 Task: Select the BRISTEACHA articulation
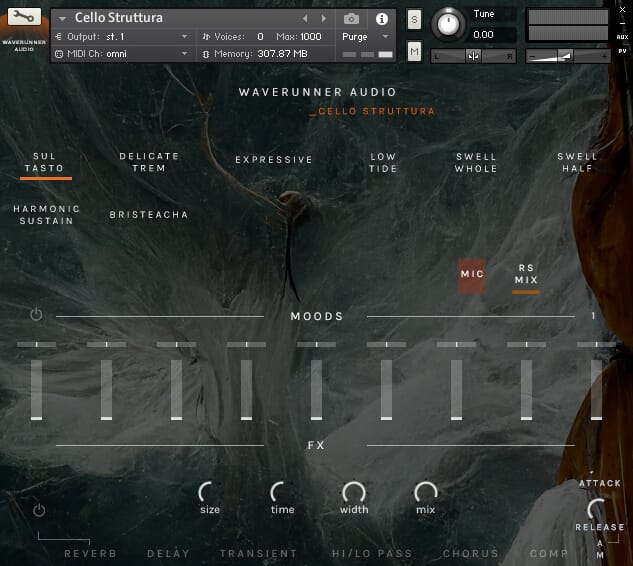click(x=149, y=215)
